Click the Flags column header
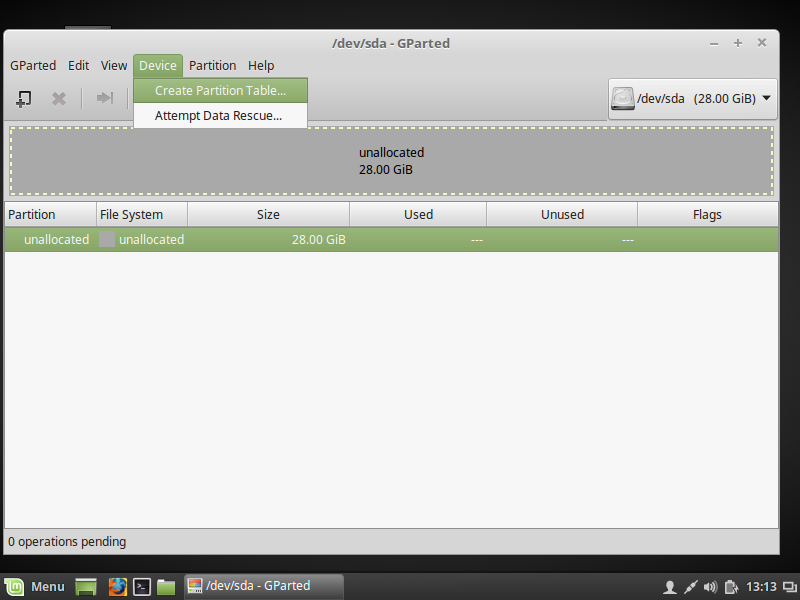Screen dimensions: 800x600 pyautogui.click(x=708, y=214)
